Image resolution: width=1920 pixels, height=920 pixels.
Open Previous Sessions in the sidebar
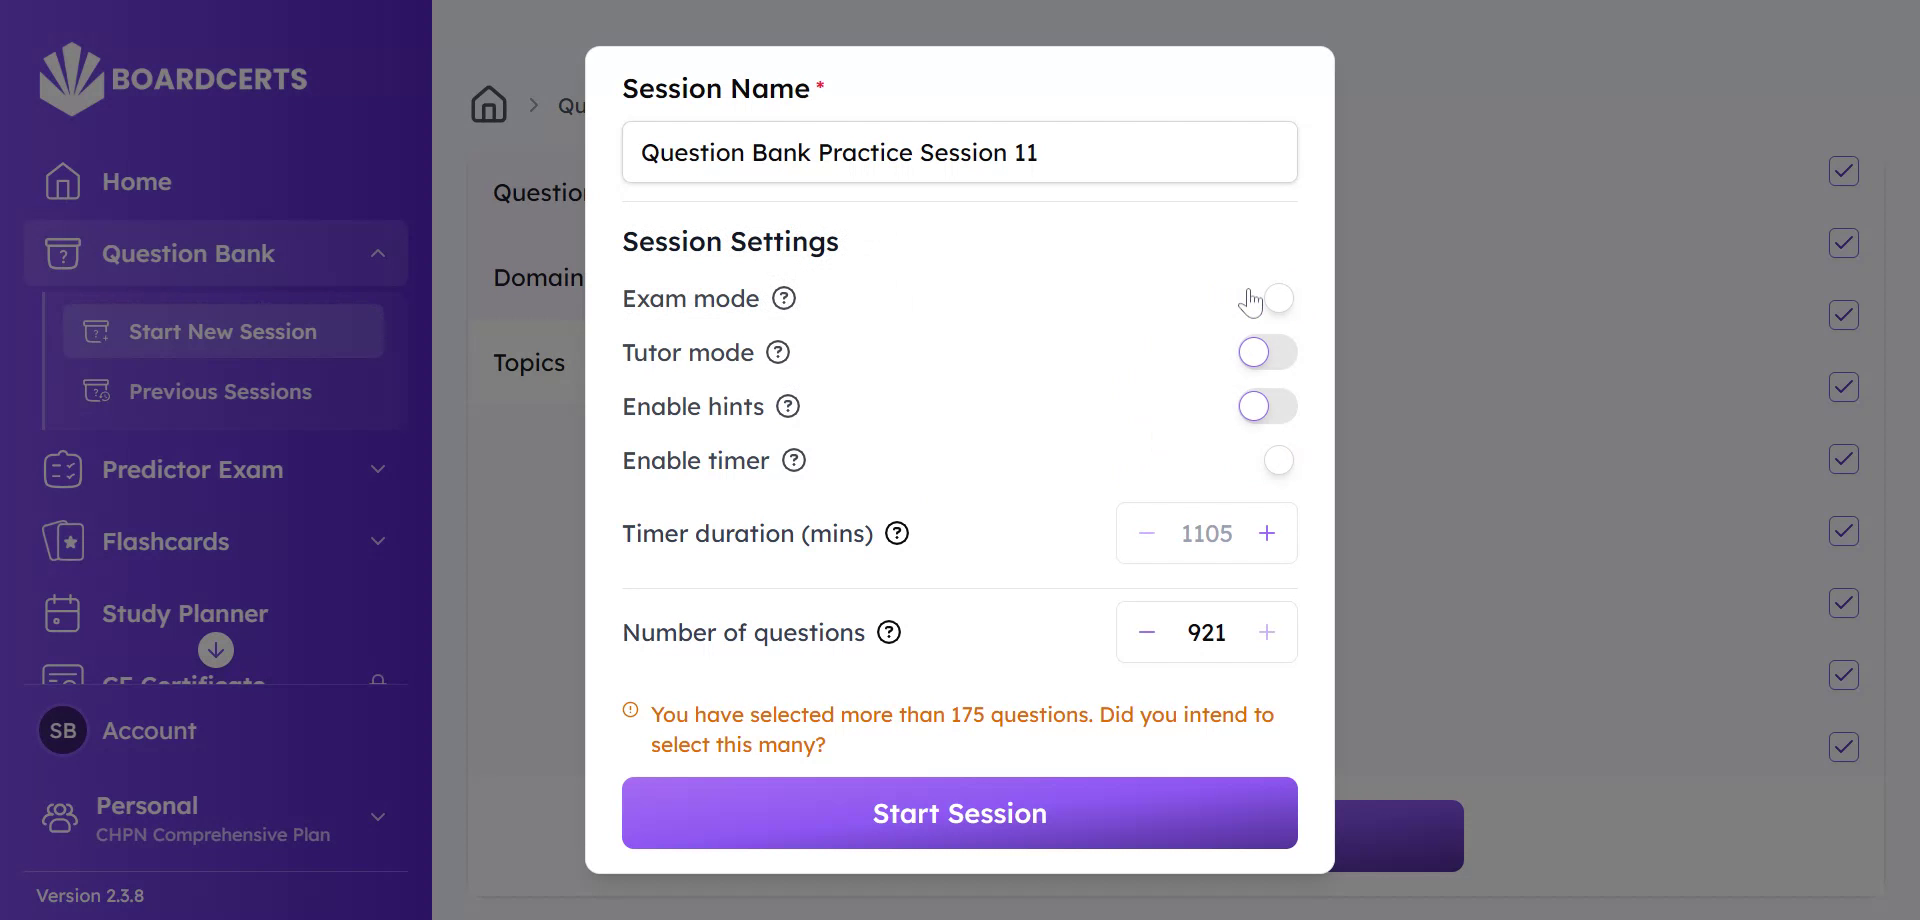[220, 392]
